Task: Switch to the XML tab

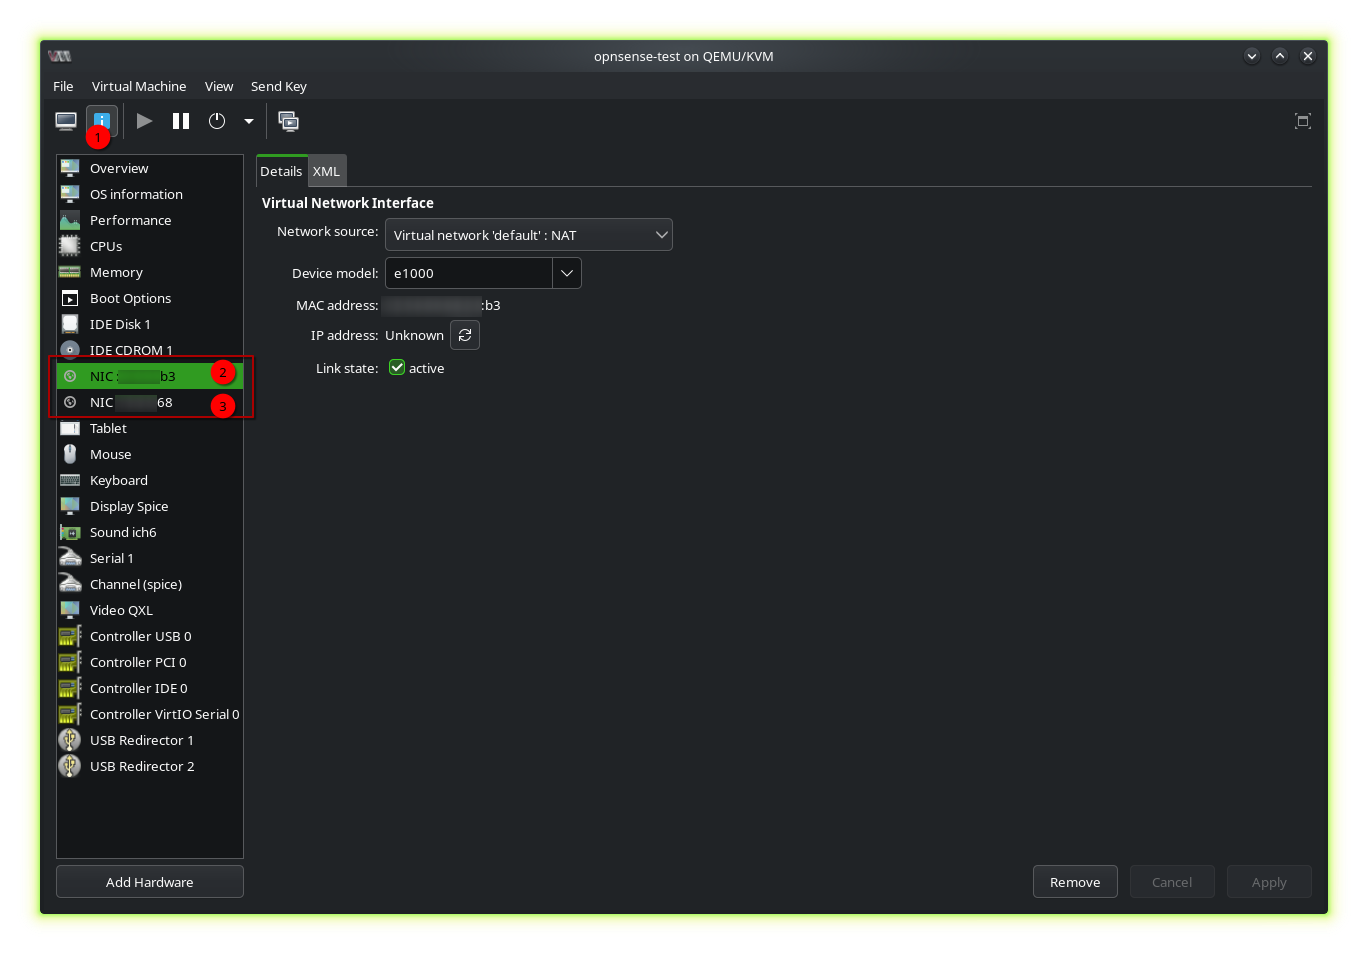Action: click(x=326, y=171)
